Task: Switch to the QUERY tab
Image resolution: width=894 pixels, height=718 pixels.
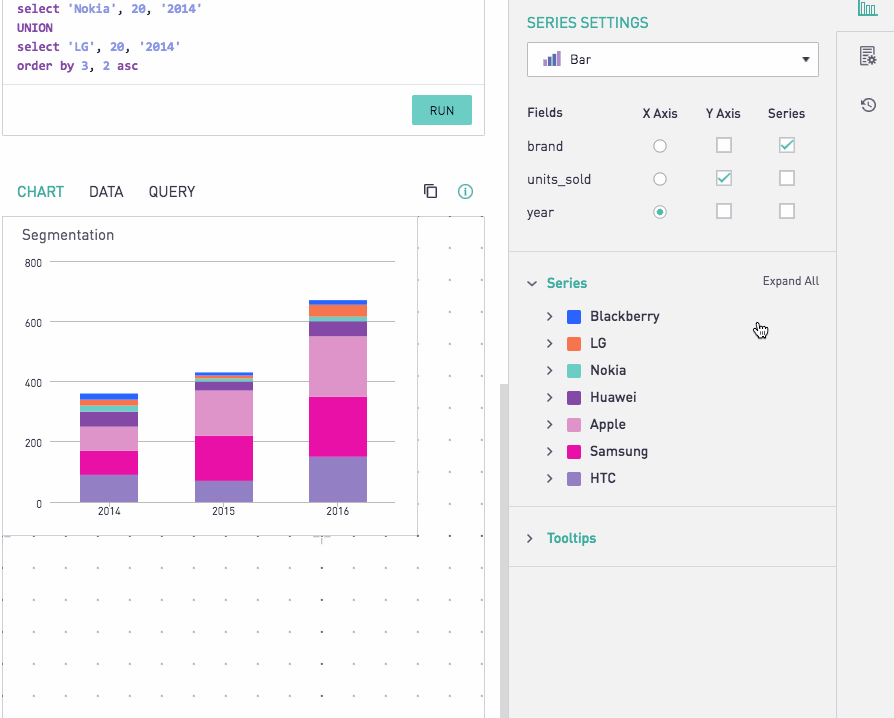Action: 172,192
